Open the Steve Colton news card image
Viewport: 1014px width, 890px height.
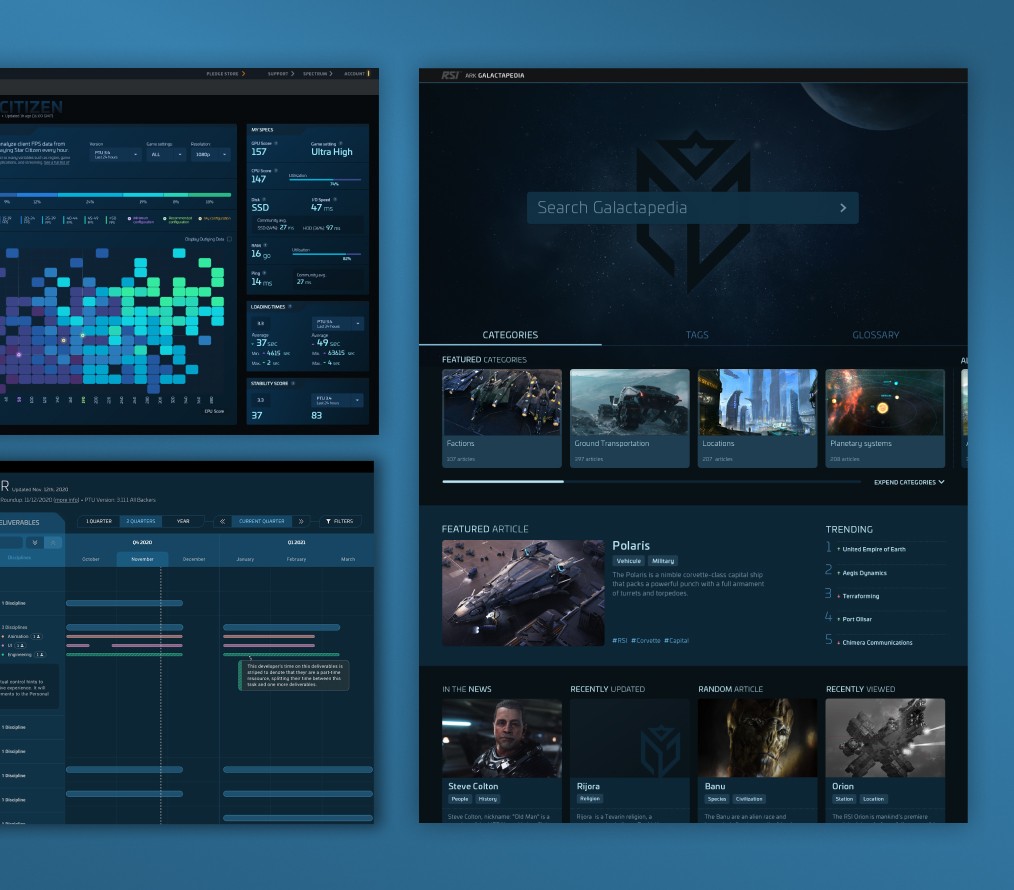pos(502,738)
